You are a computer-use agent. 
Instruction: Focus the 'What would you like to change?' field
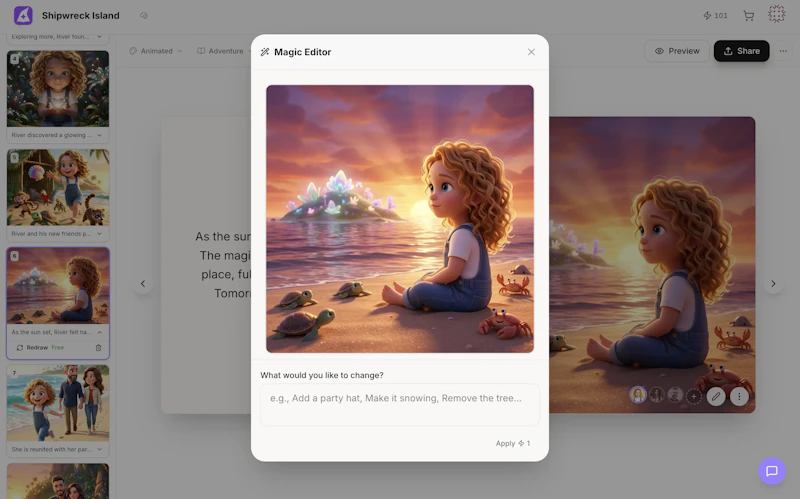pyautogui.click(x=399, y=405)
